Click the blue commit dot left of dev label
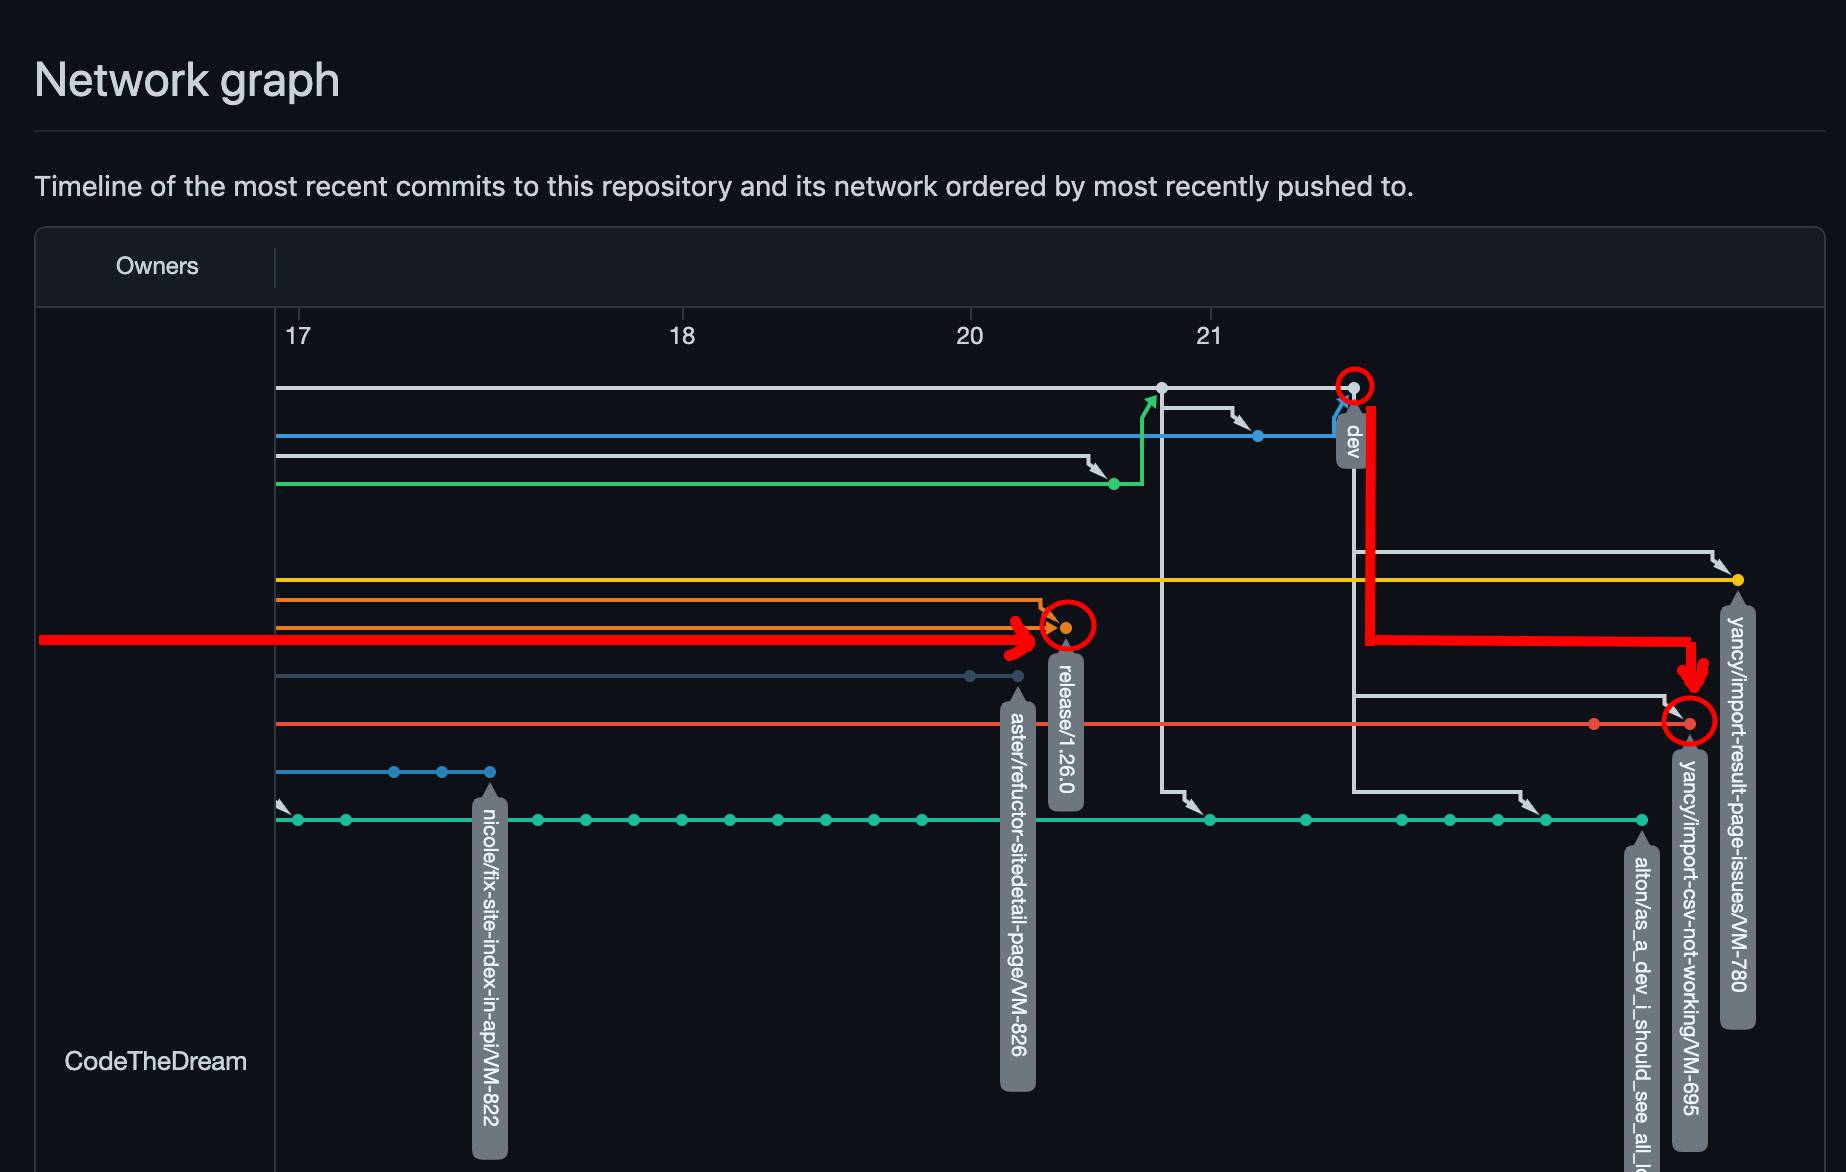 tap(1258, 436)
